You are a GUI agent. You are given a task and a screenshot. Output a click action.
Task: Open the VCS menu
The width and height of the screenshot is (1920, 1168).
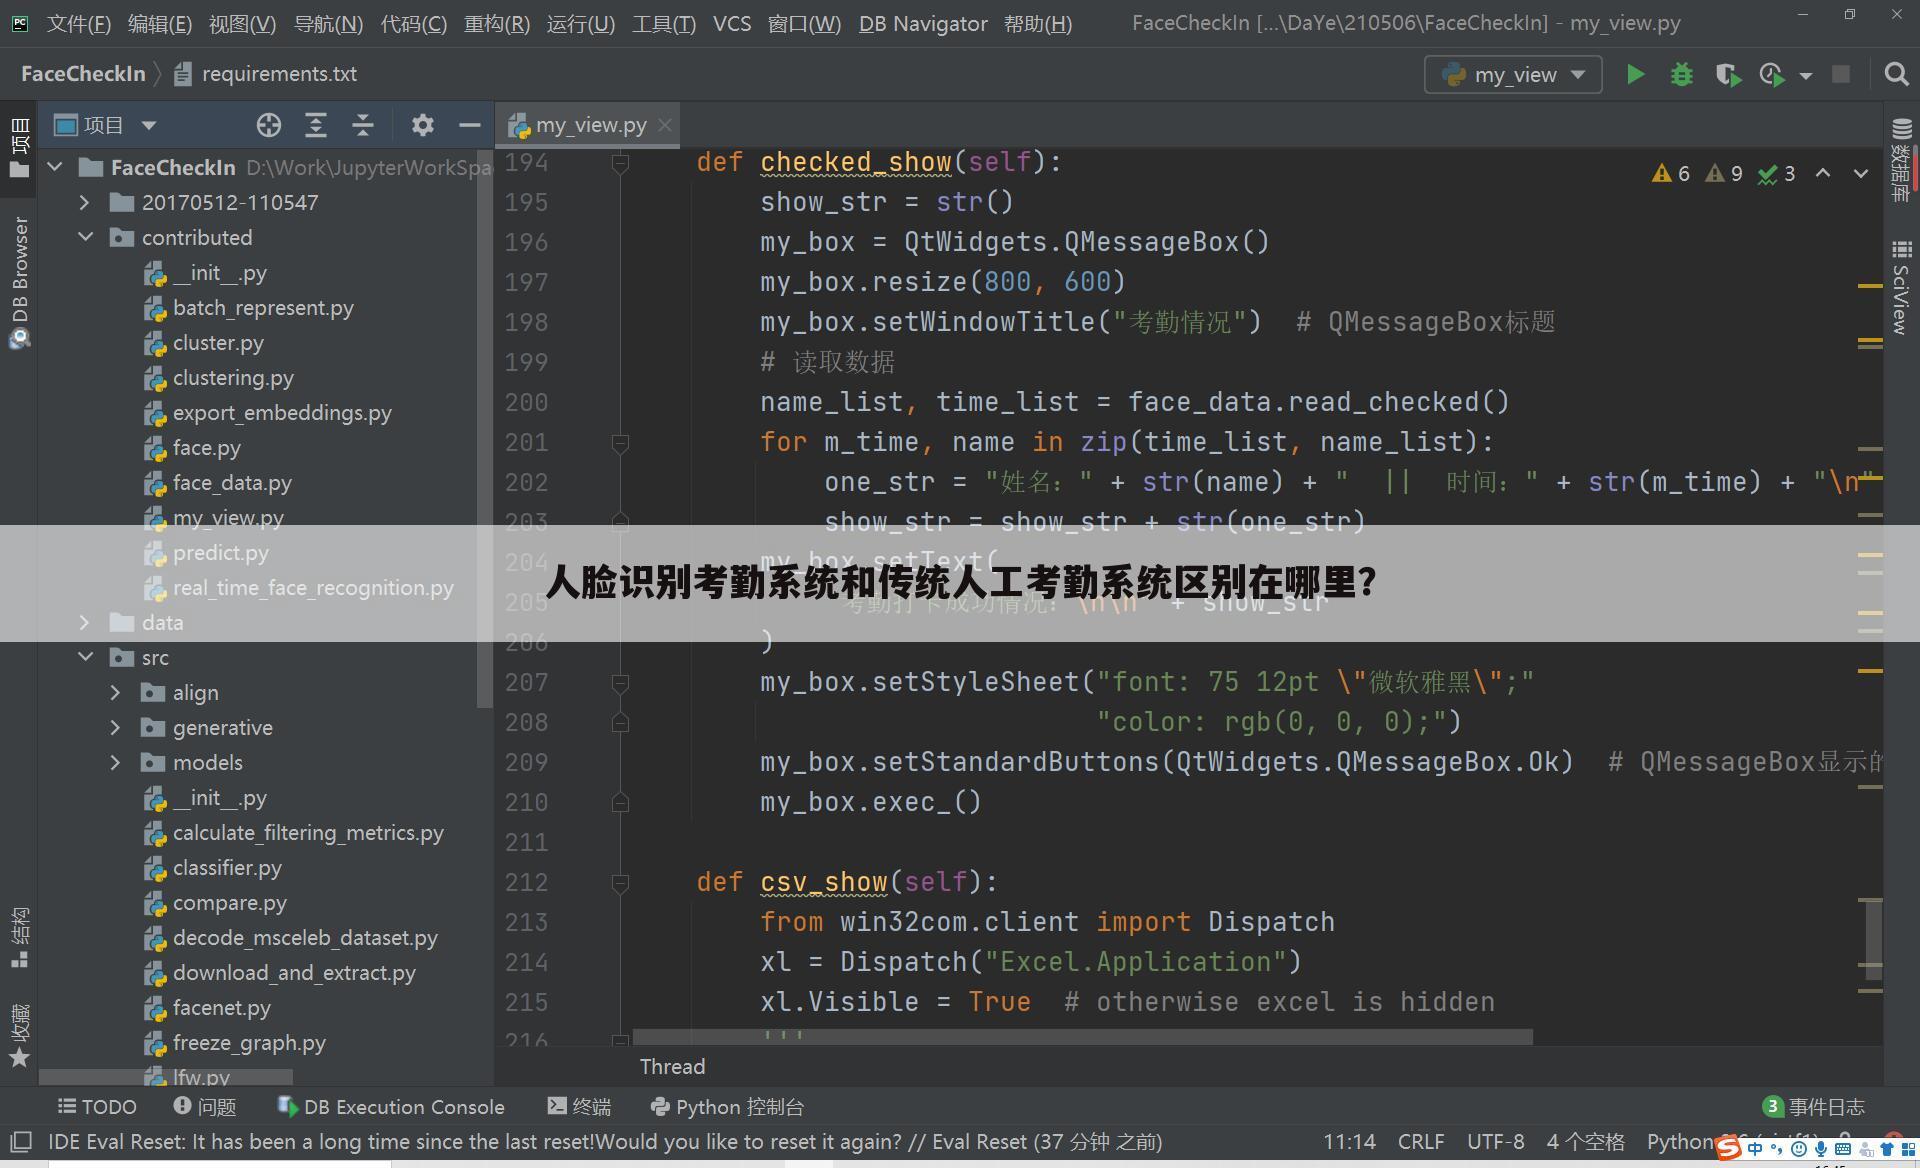coord(732,23)
